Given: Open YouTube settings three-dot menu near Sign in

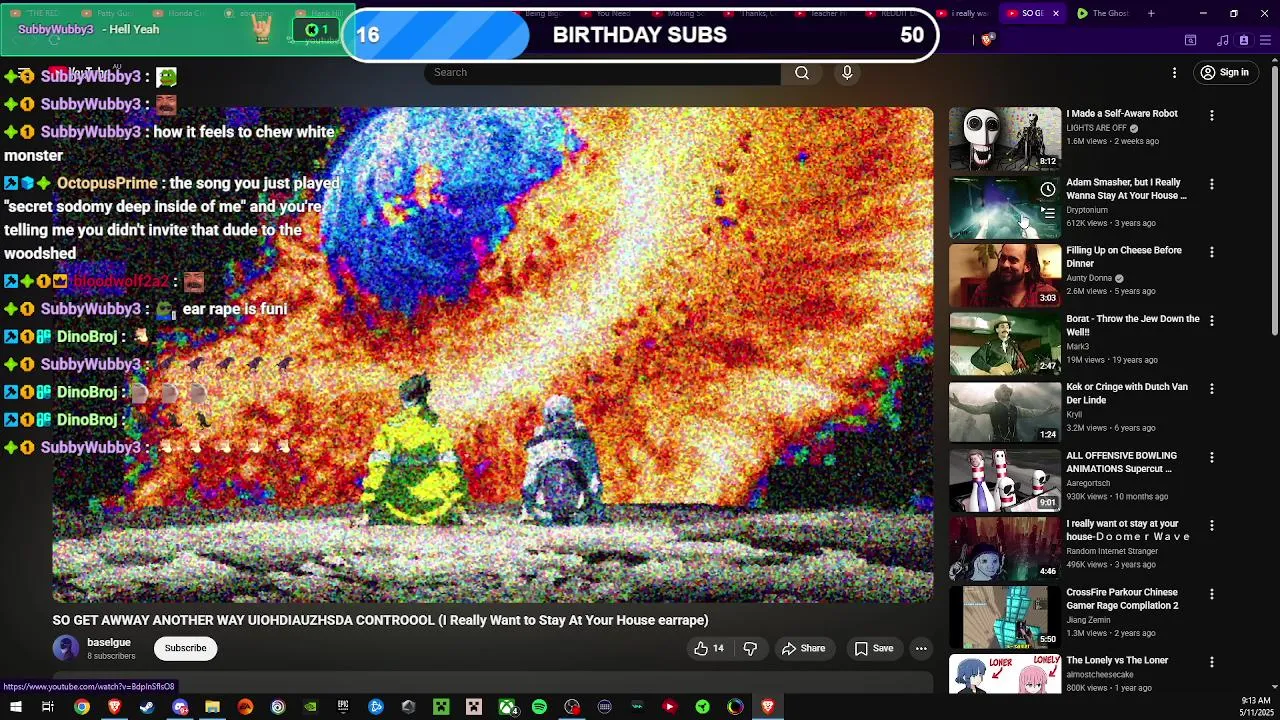Looking at the screenshot, I should pyautogui.click(x=1174, y=73).
